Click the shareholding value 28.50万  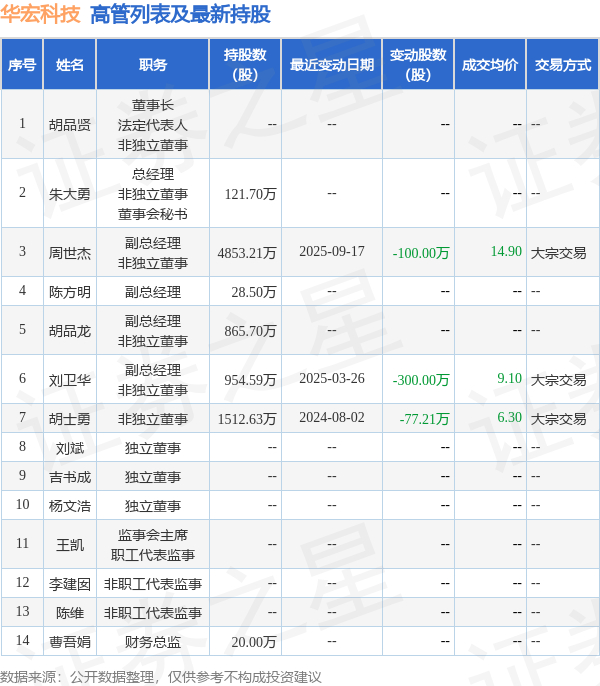(254, 292)
